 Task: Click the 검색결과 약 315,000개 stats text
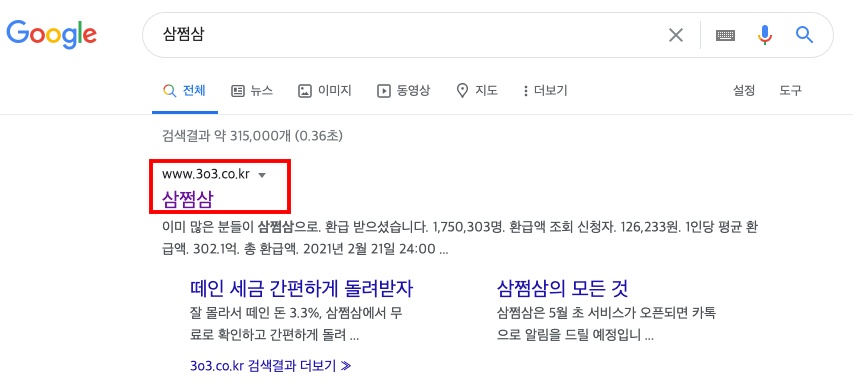click(x=252, y=135)
